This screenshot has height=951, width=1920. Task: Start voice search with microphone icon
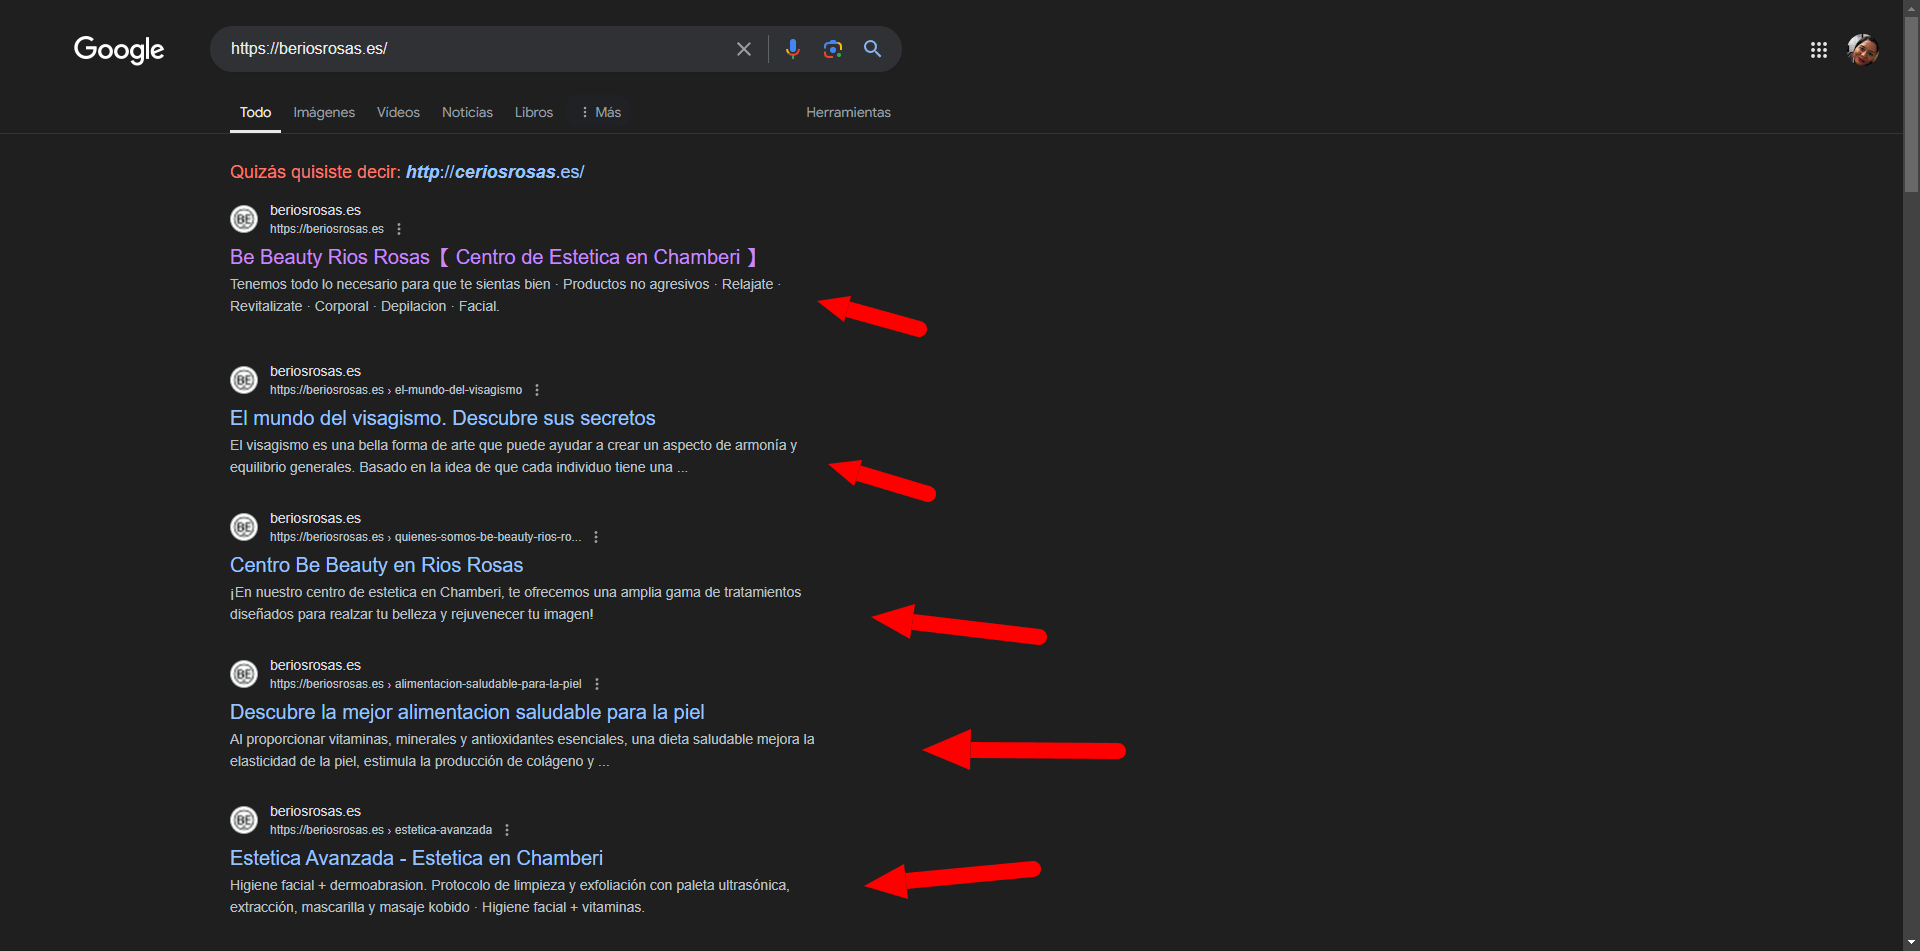point(793,49)
